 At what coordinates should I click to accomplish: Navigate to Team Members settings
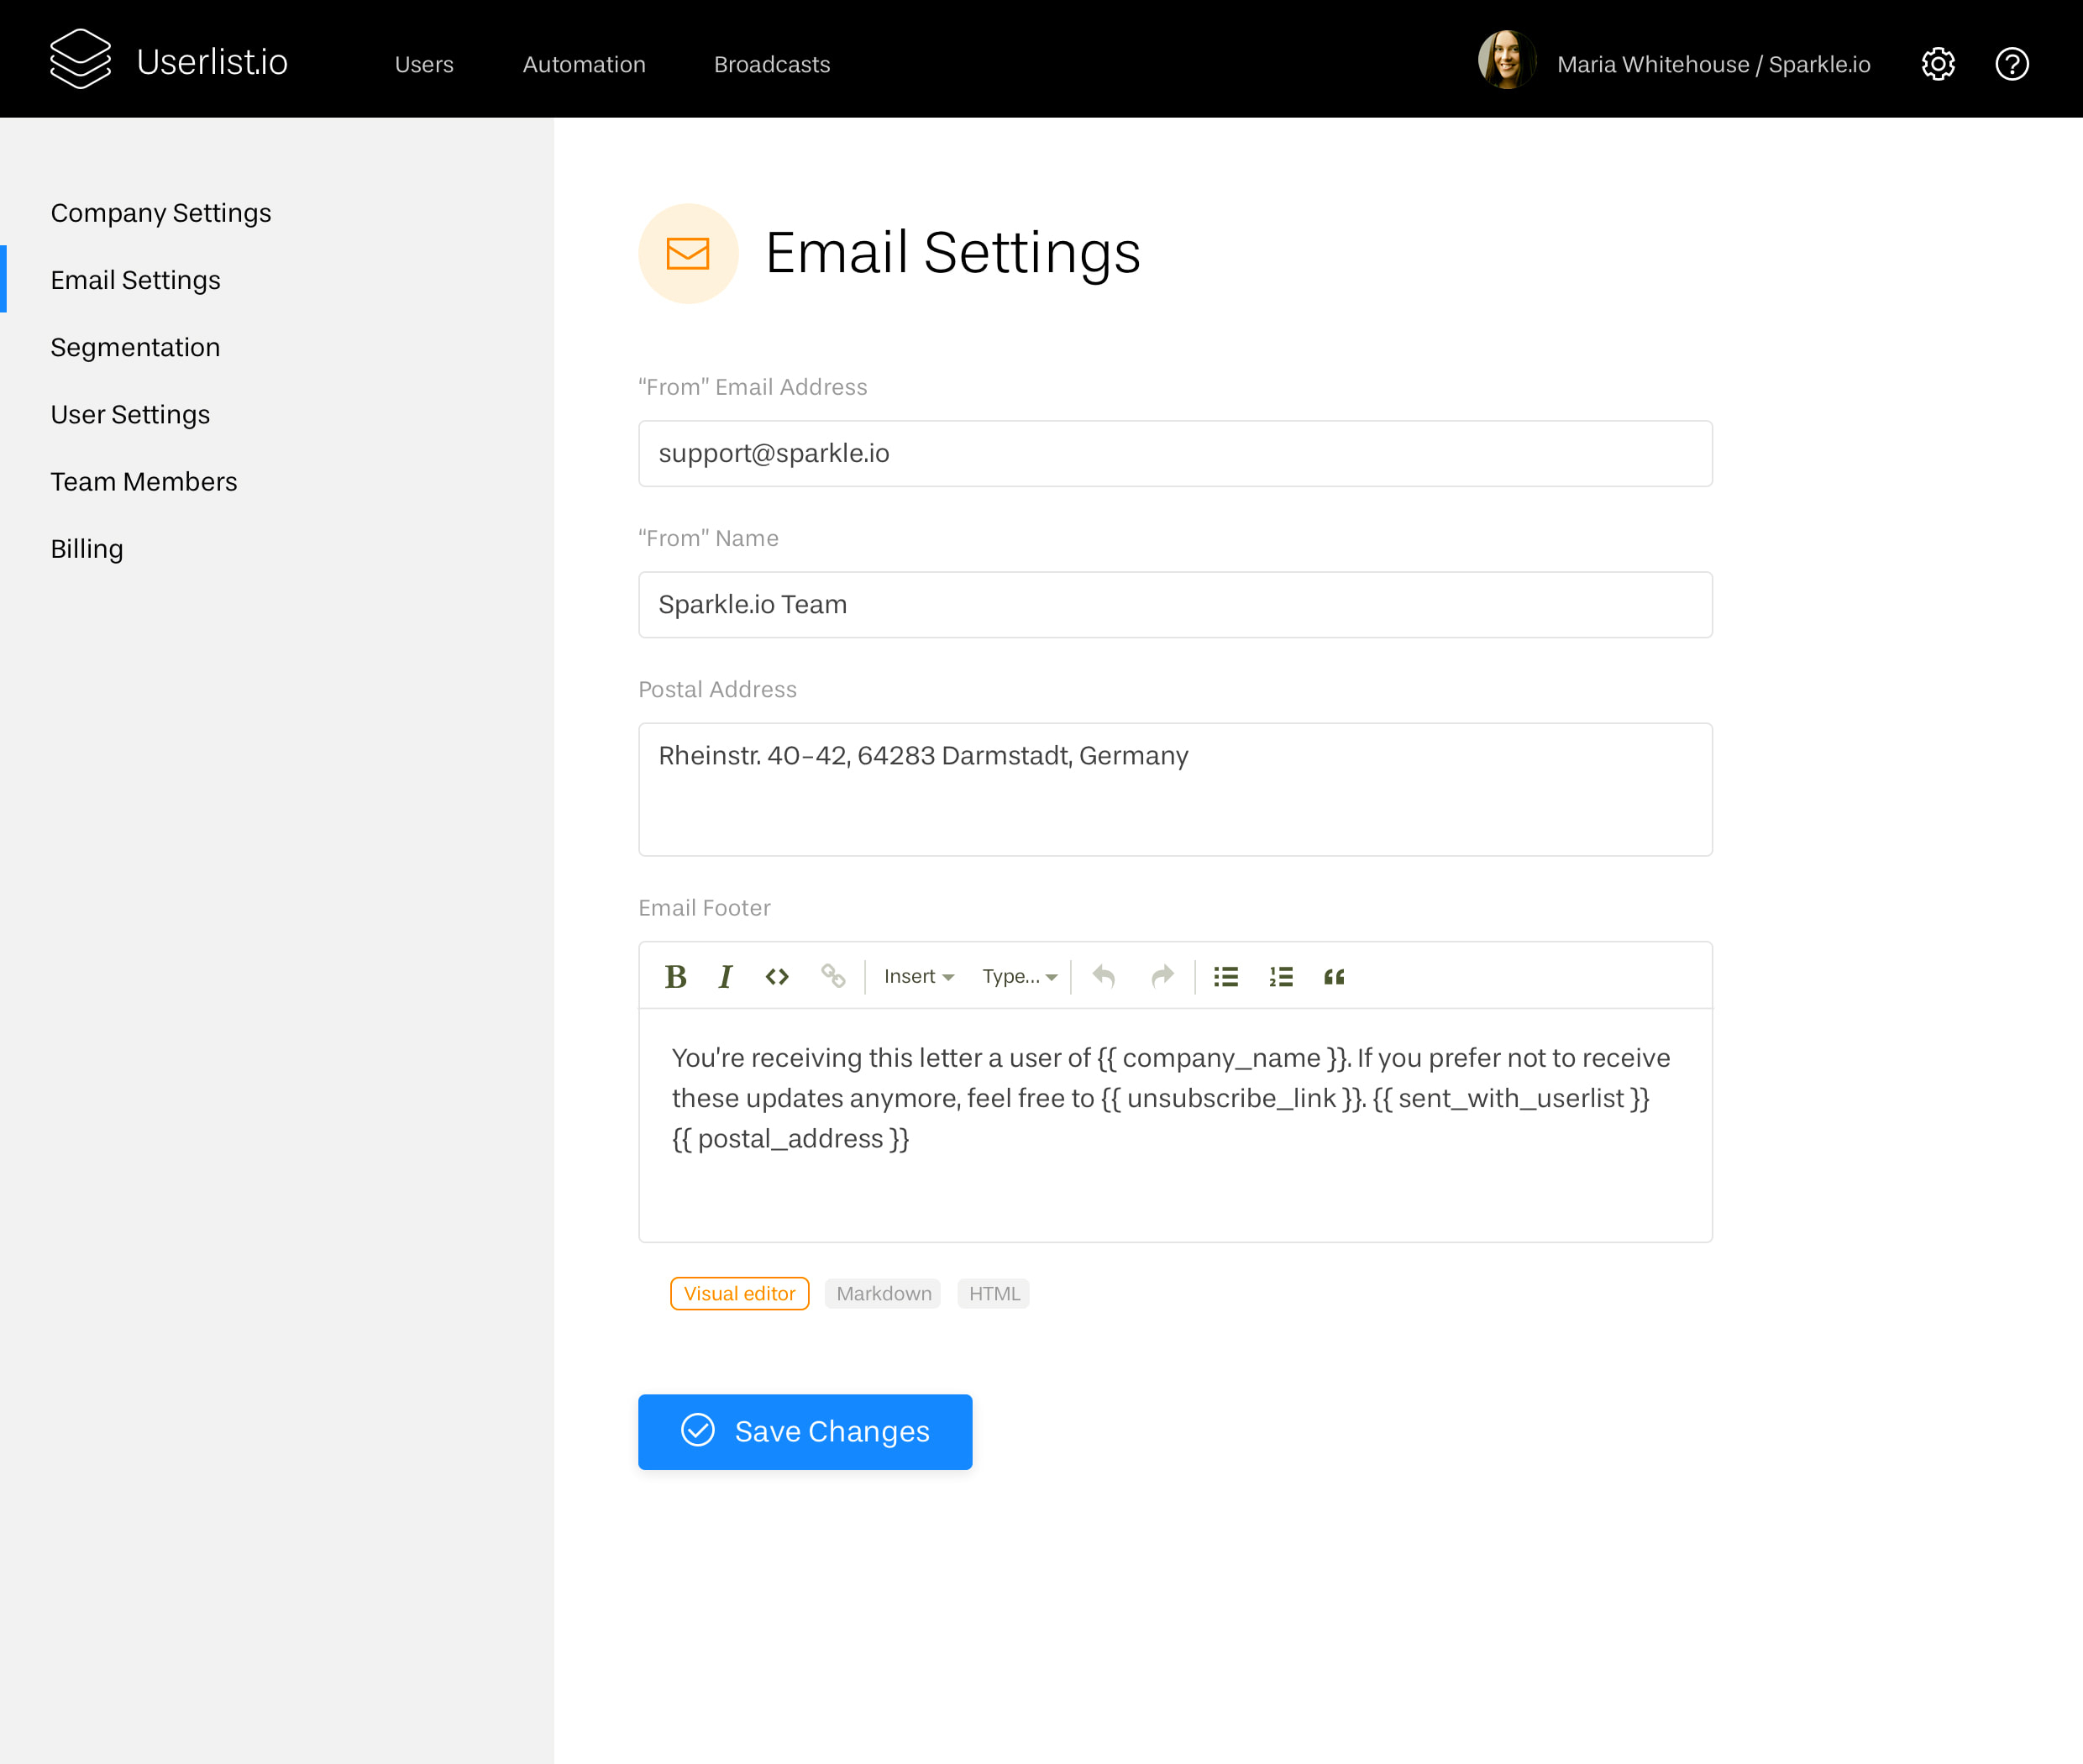click(144, 481)
